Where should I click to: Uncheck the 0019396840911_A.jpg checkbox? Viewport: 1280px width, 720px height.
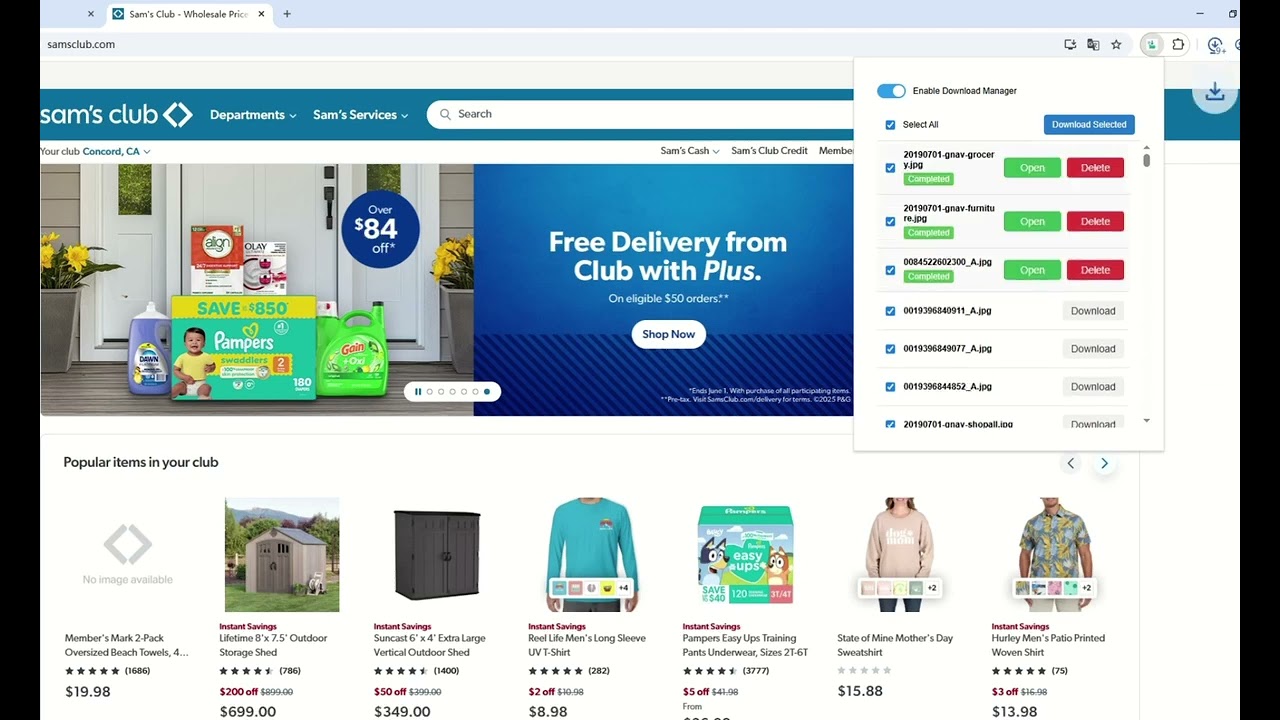click(x=890, y=311)
